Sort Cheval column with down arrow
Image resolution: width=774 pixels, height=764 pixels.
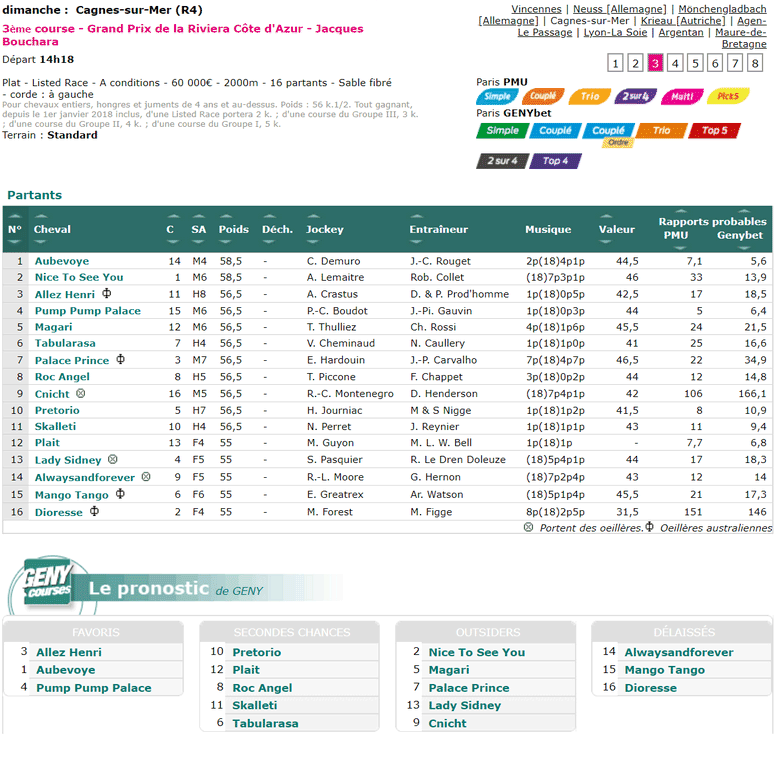pyautogui.click(x=40, y=242)
